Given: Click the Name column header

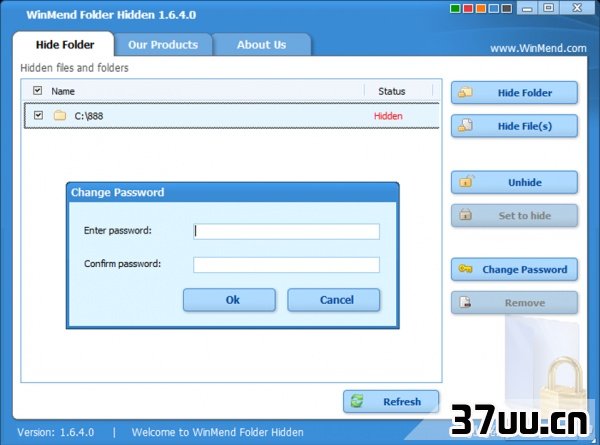Looking at the screenshot, I should [x=63, y=91].
